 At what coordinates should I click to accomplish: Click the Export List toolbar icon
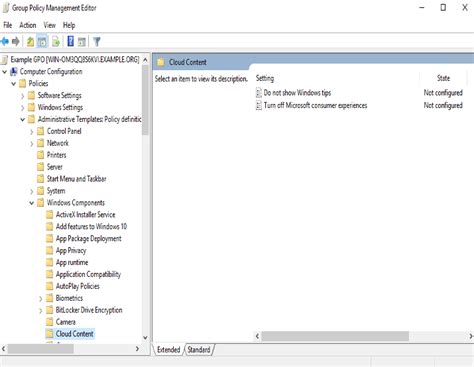click(56, 42)
